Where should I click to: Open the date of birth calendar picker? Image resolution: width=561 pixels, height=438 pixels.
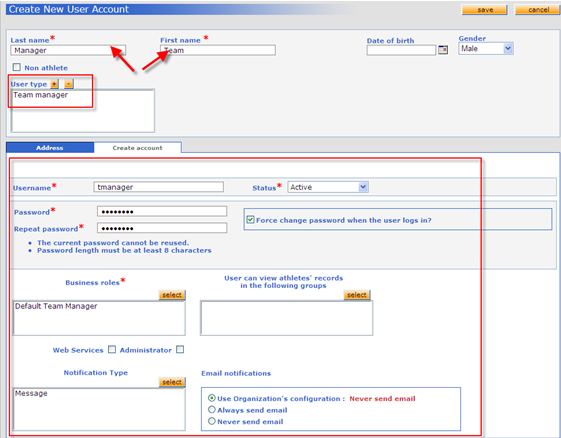[x=443, y=50]
